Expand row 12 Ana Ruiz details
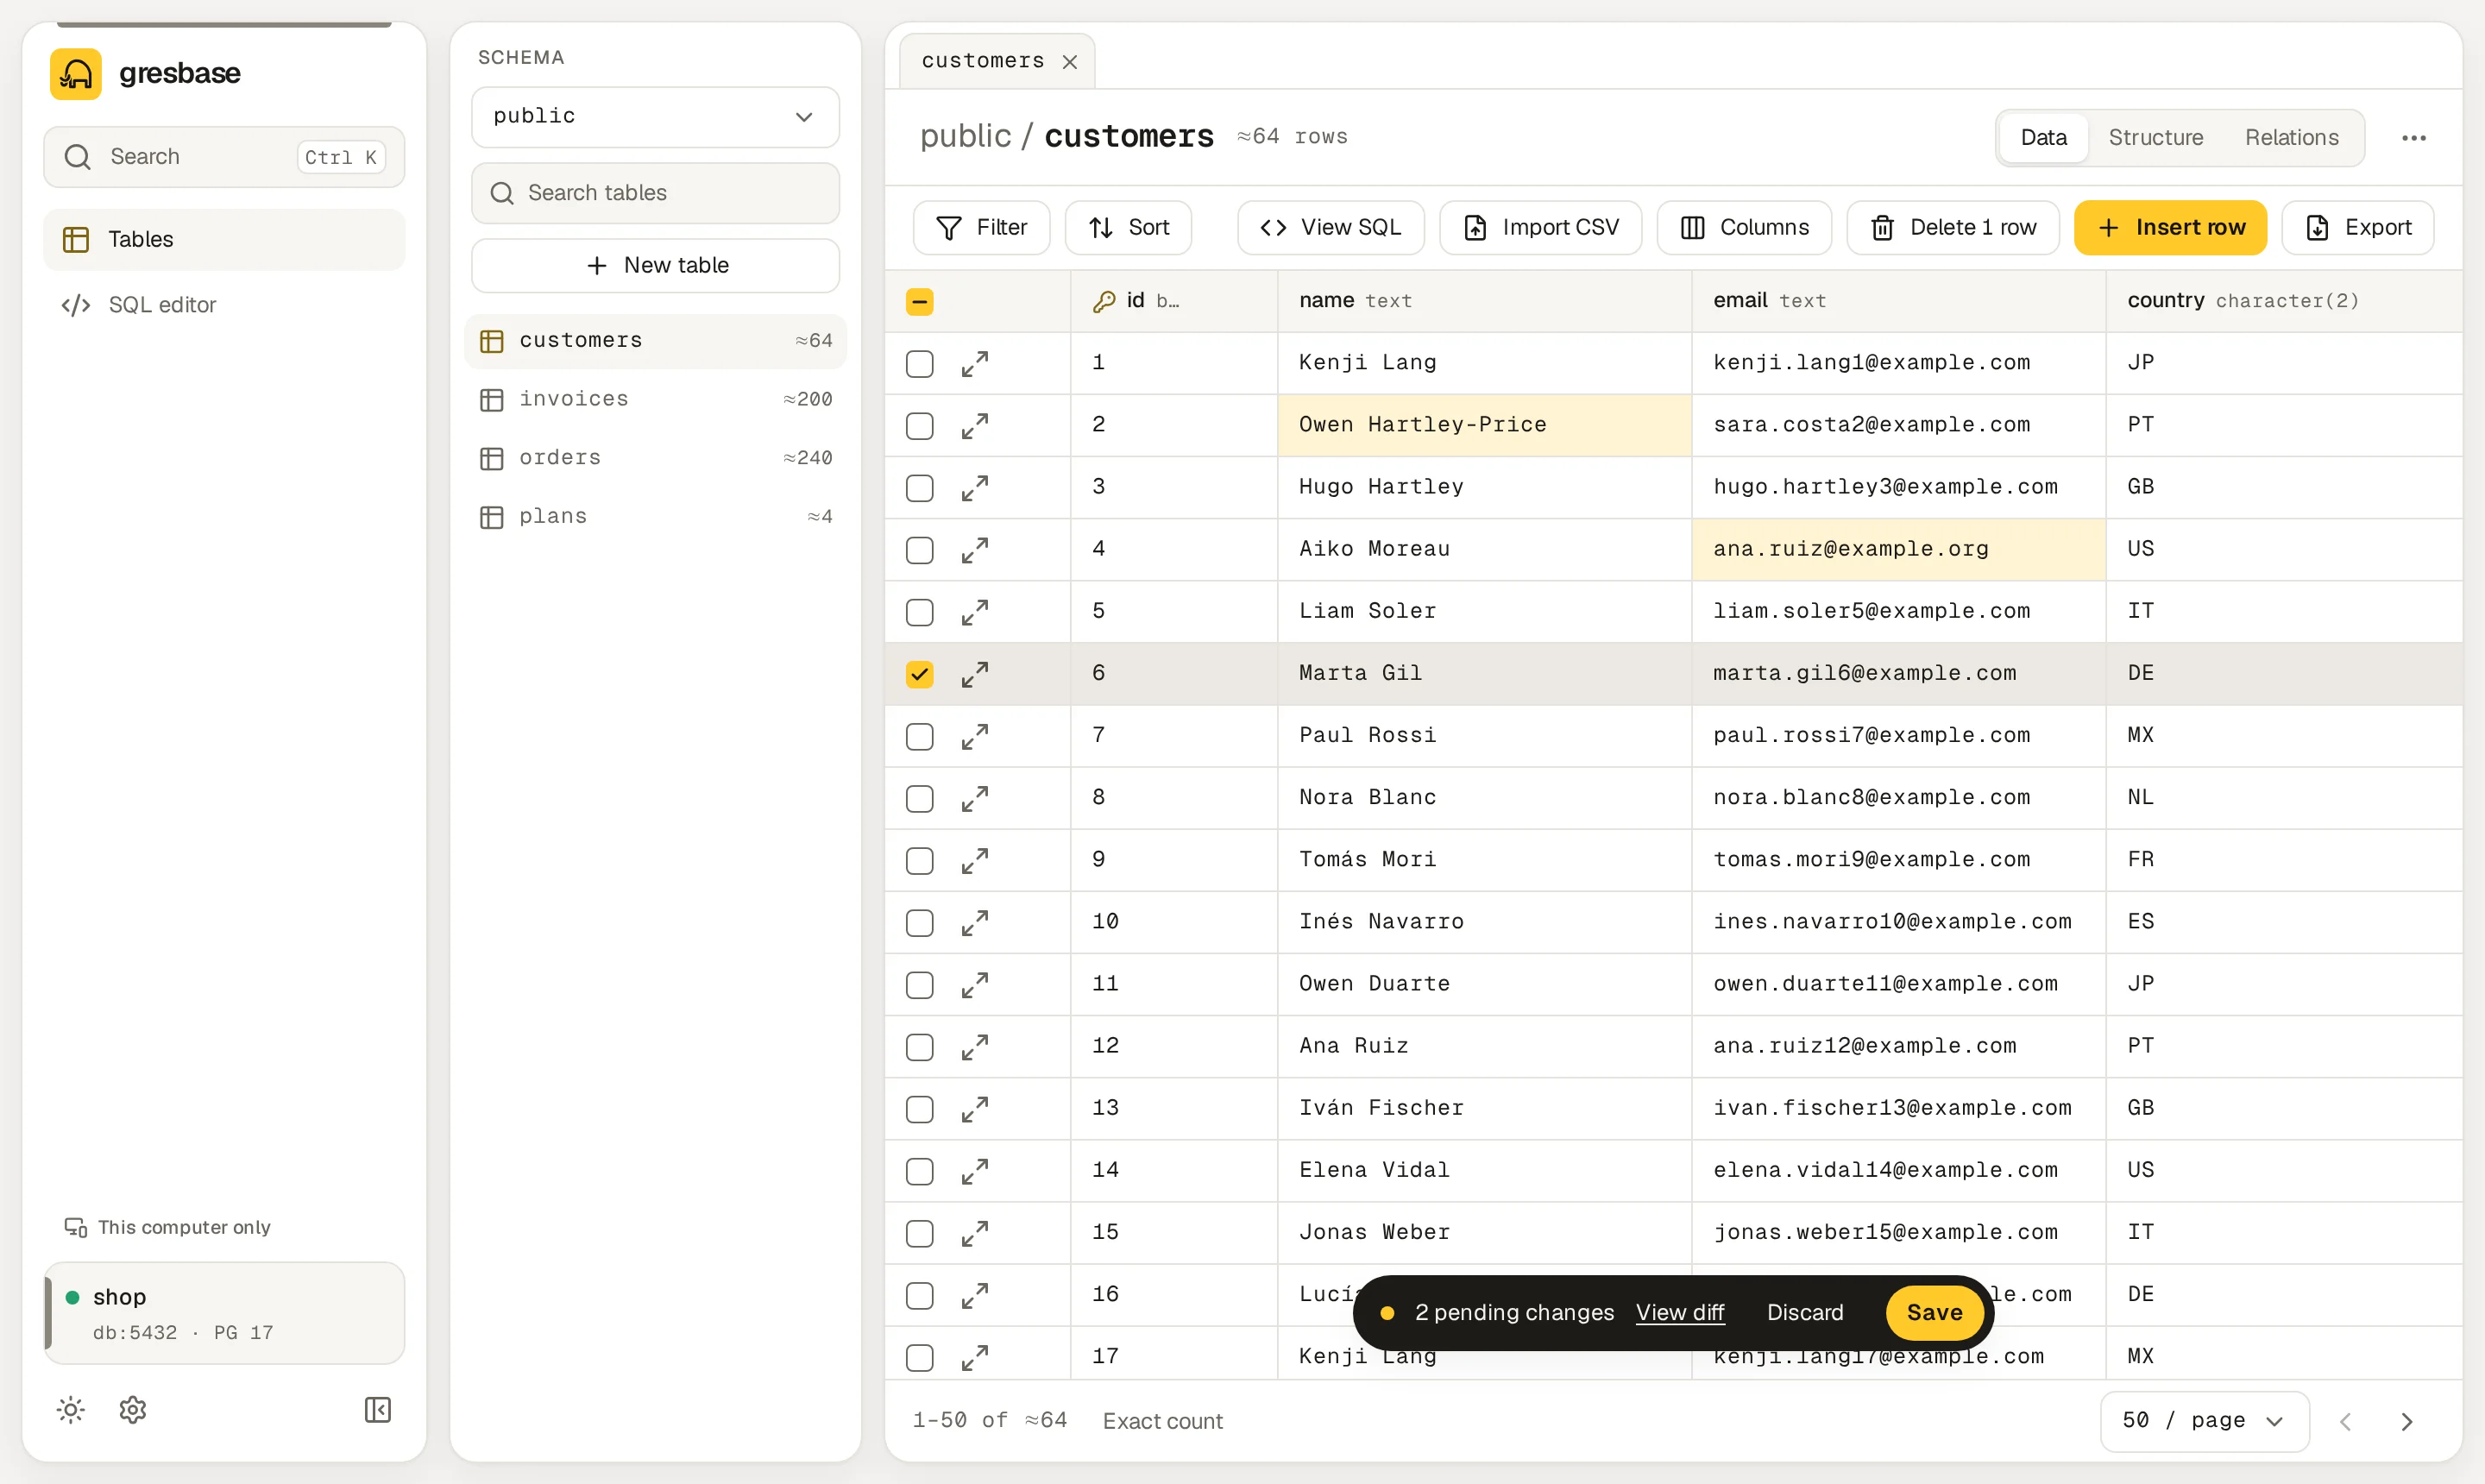 point(975,1047)
